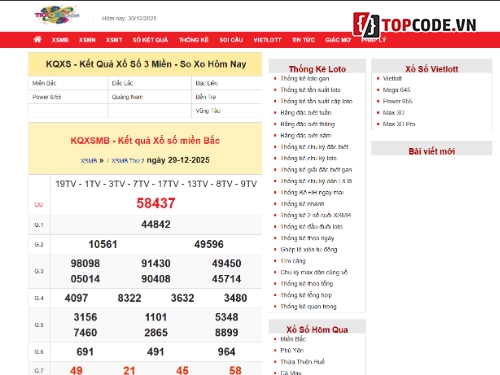This screenshot has width=500, height=375.
Task: Open Chu kỳ max dàn cùng về
Action: [x=314, y=272]
